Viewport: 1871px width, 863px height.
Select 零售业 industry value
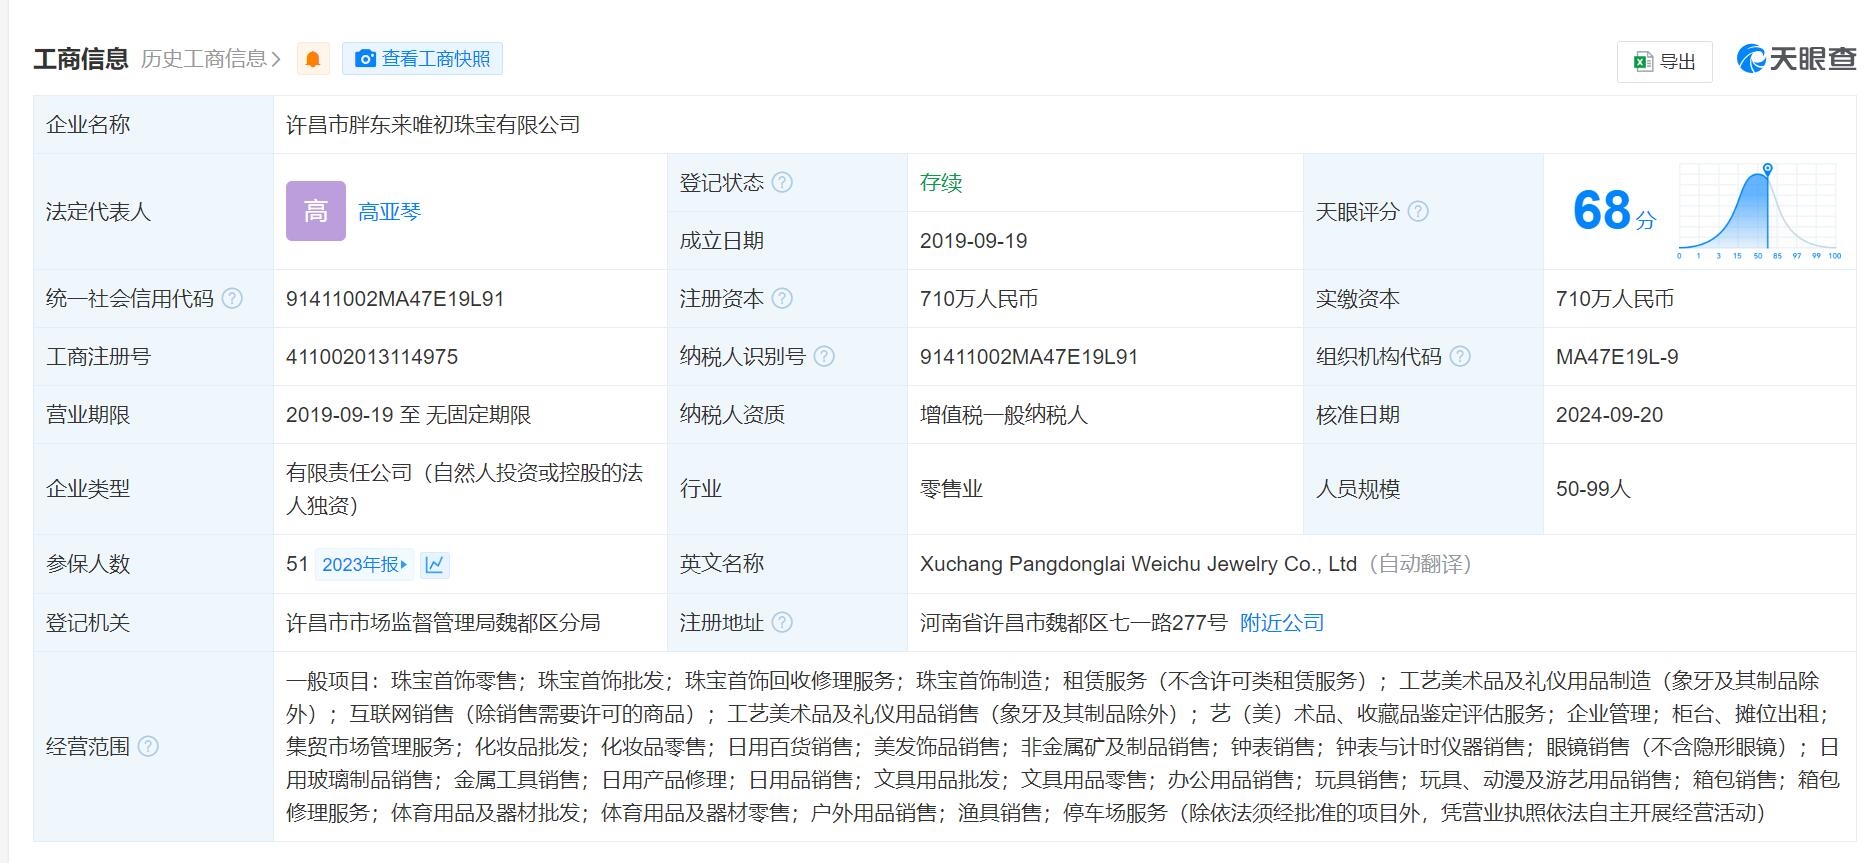click(x=951, y=489)
